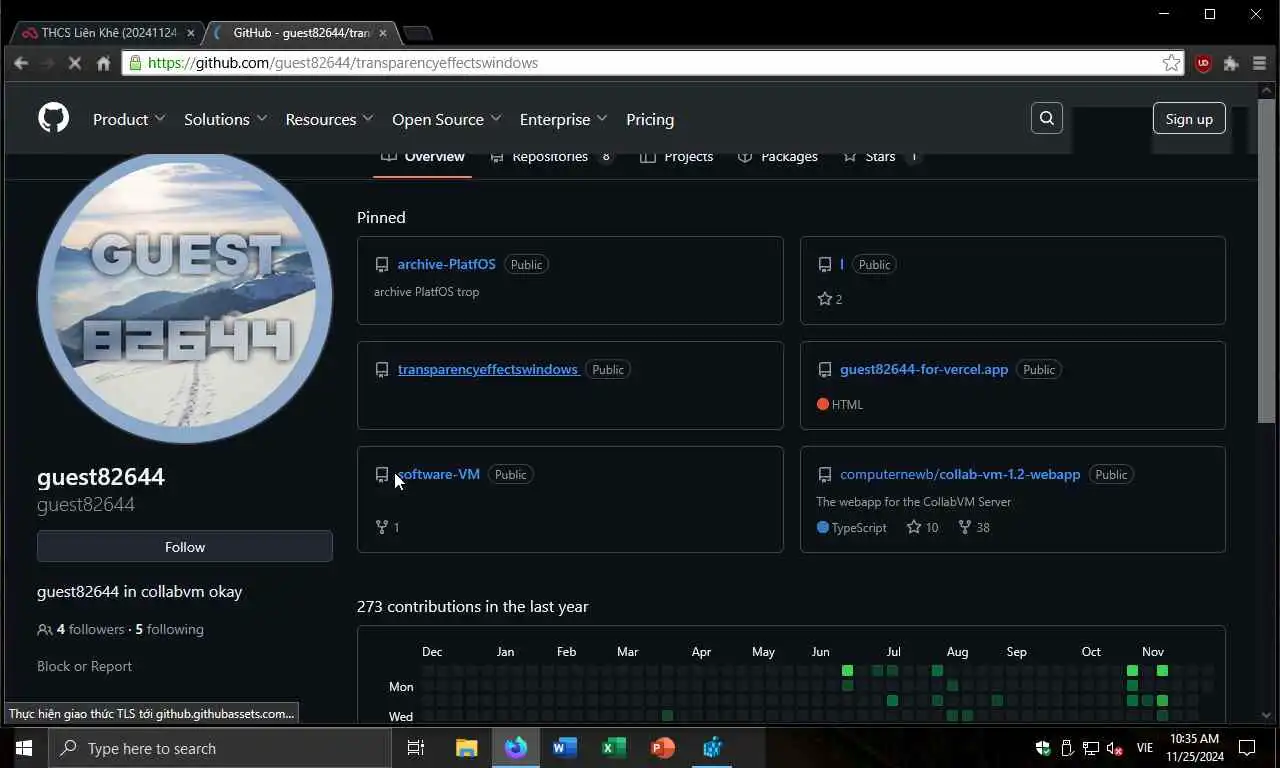Open the software-VM repository link

[438, 475]
